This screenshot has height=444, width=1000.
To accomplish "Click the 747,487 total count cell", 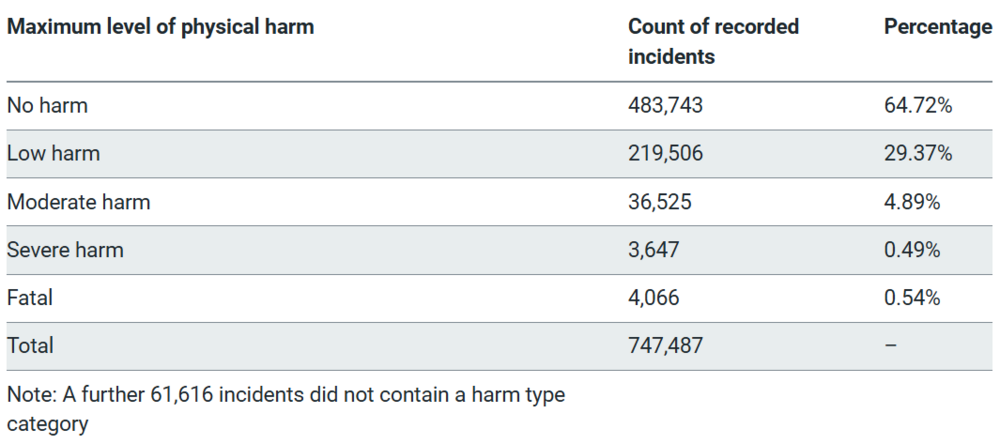I will (665, 345).
